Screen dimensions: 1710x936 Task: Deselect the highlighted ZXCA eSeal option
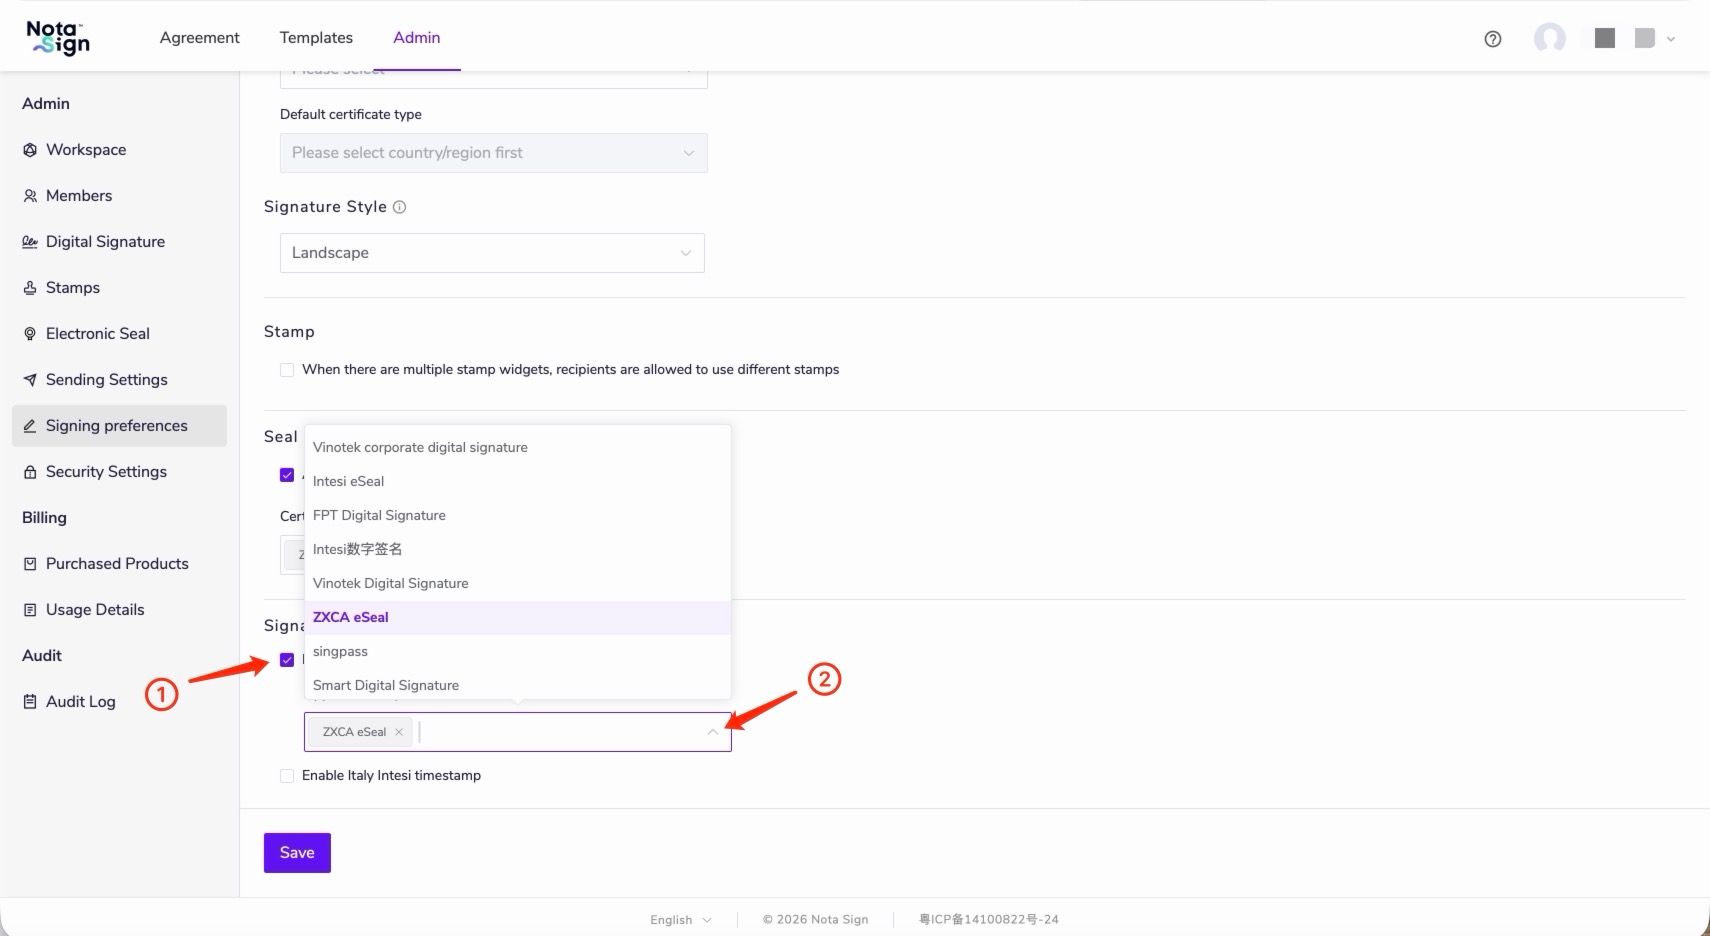518,617
